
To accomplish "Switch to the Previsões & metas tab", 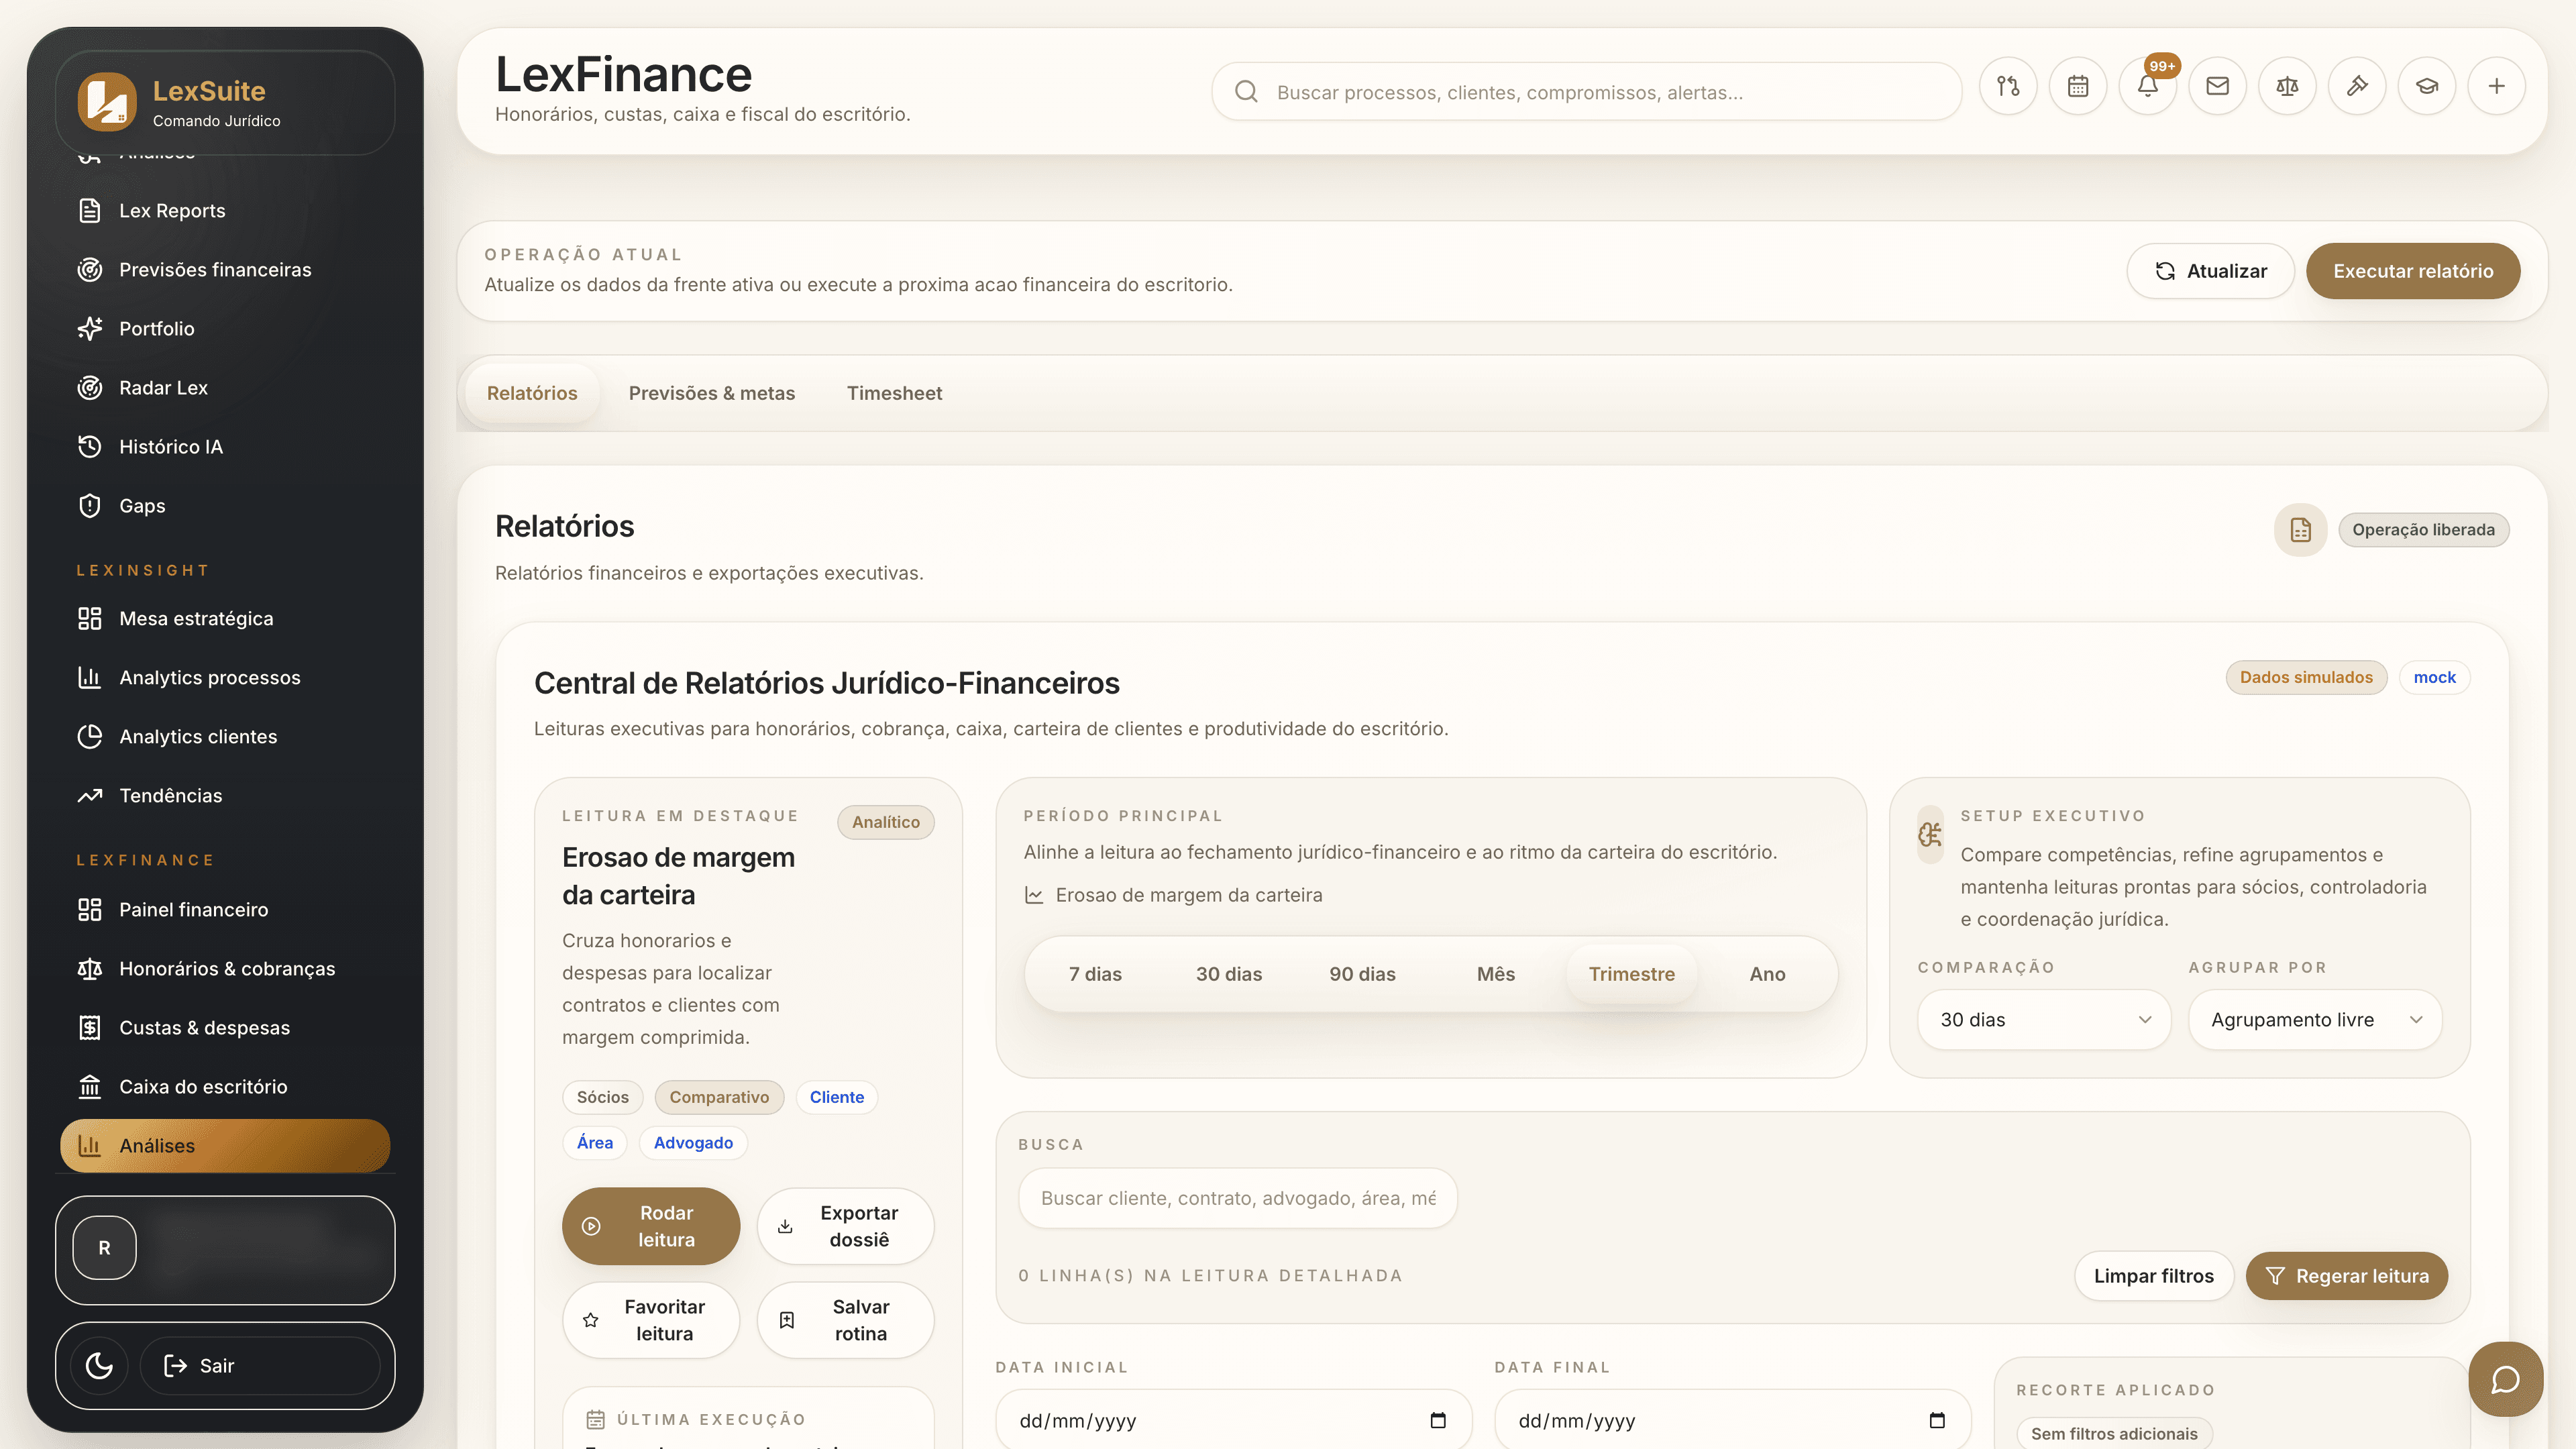I will coord(712,393).
